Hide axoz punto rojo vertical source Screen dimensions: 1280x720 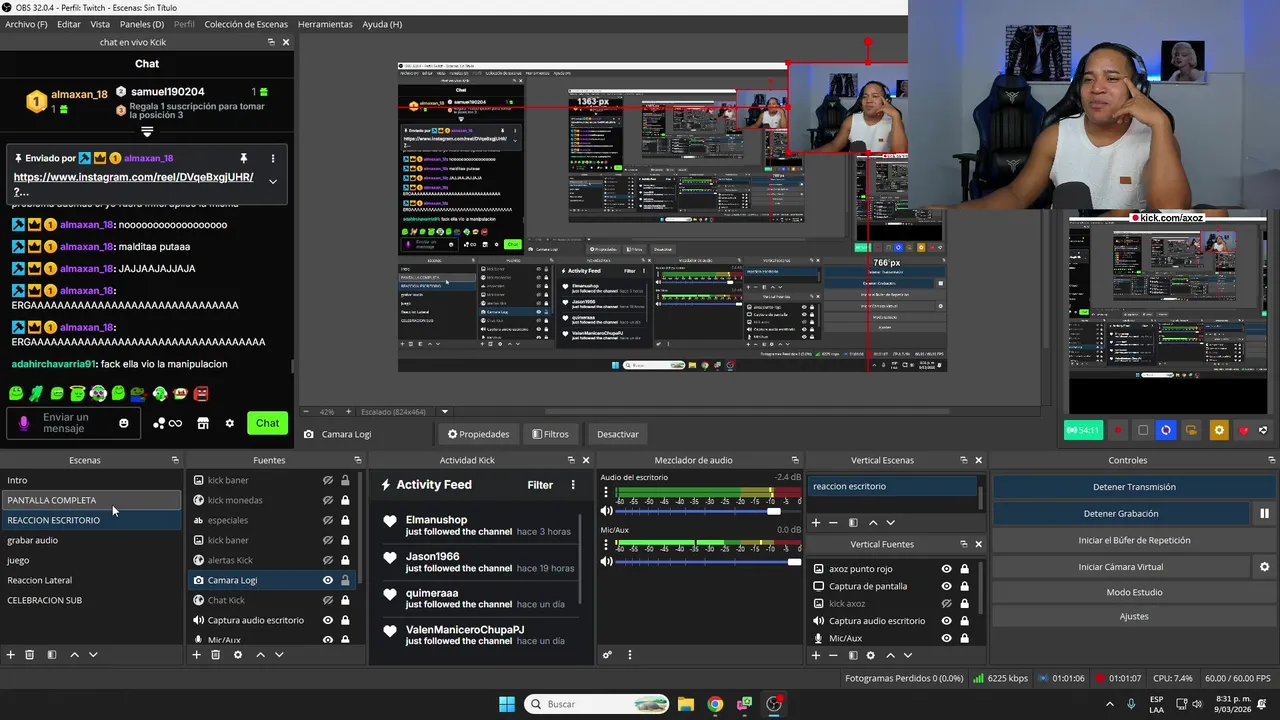pyautogui.click(x=946, y=569)
